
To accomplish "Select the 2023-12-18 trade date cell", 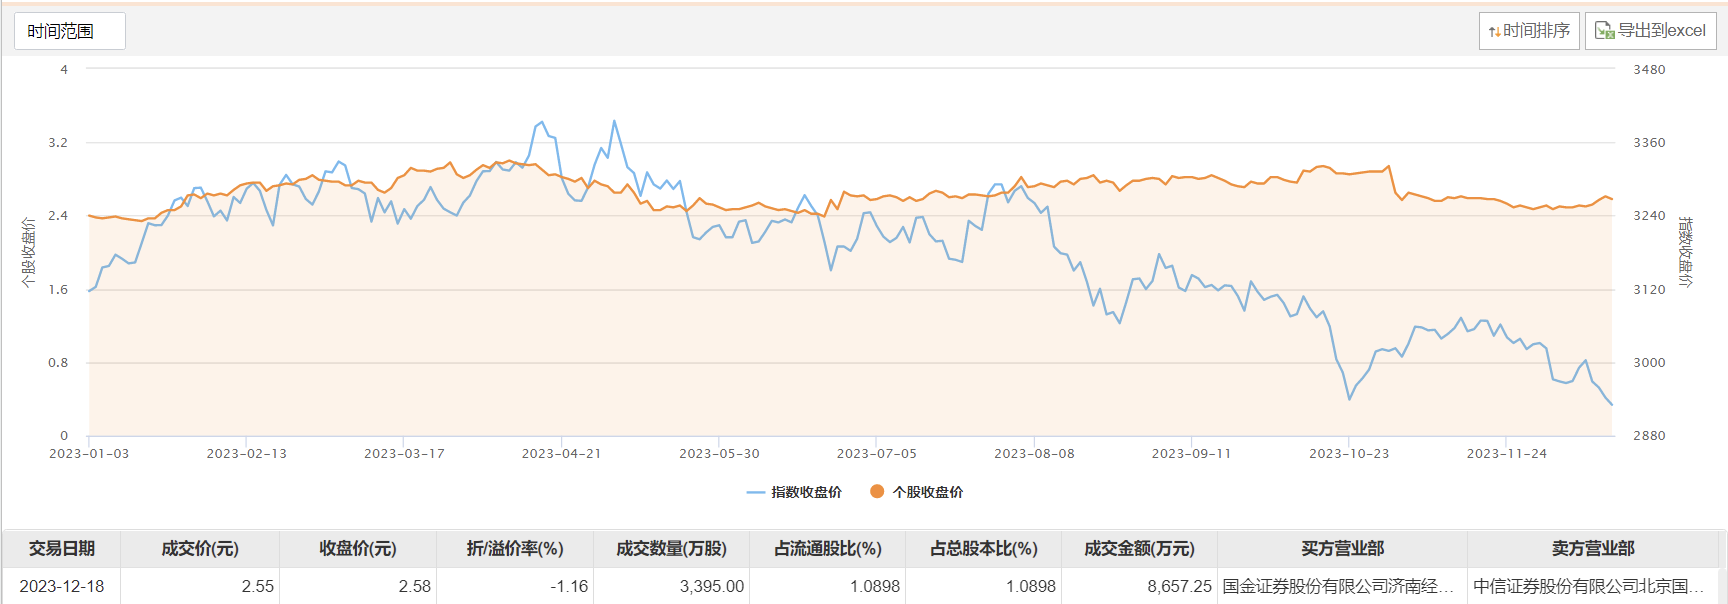I will (x=62, y=586).
